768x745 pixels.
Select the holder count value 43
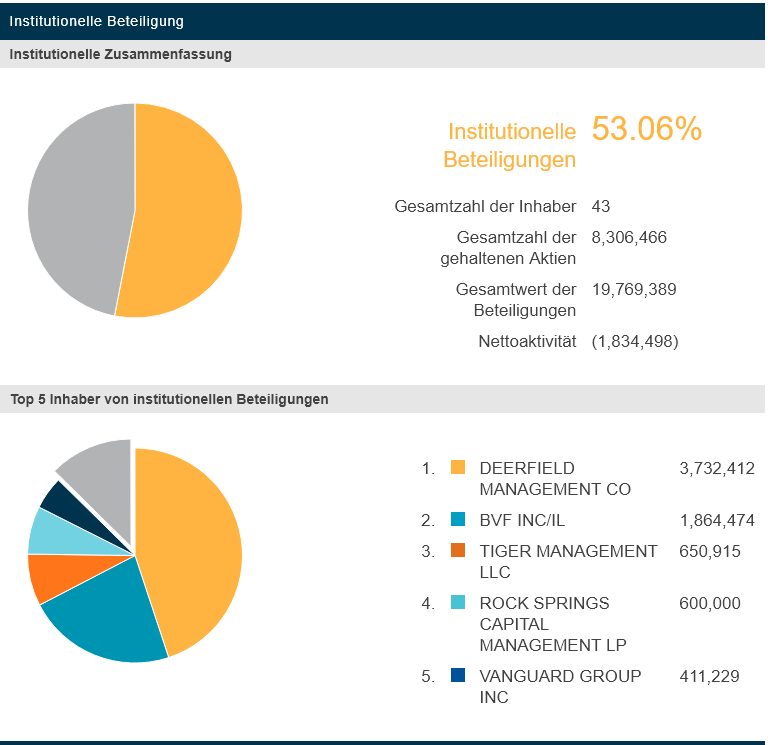click(600, 206)
